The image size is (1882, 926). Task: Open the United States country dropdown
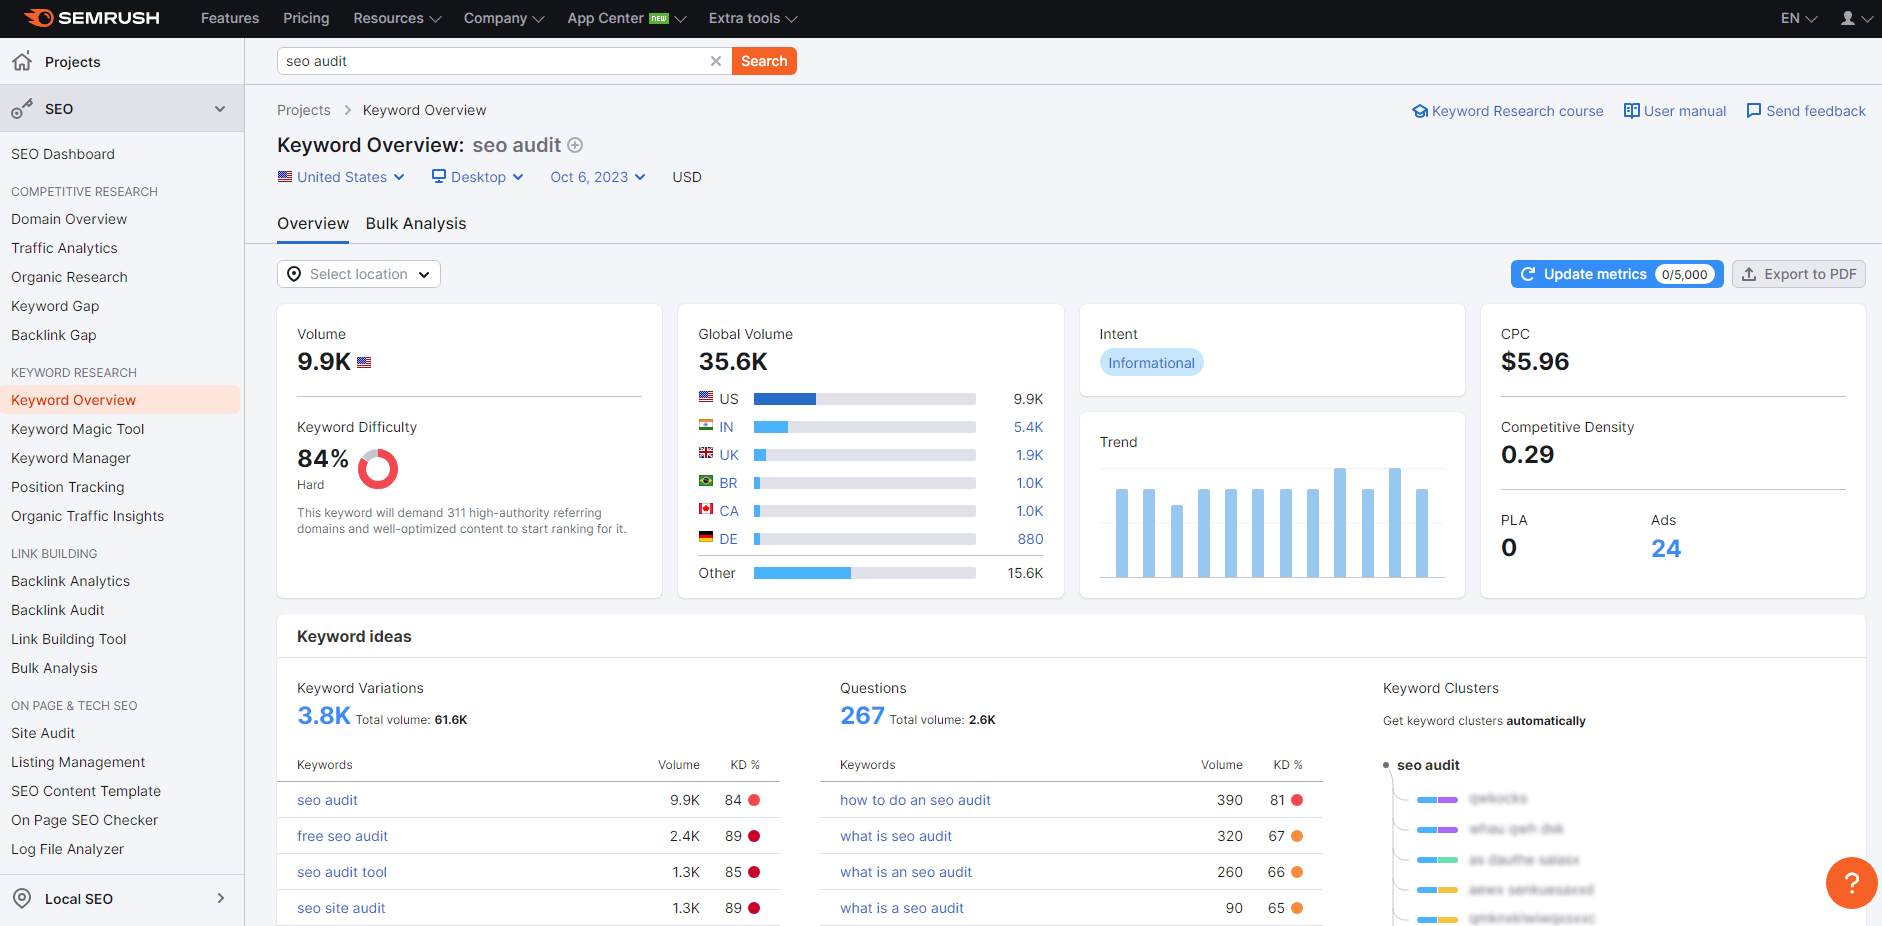[341, 177]
